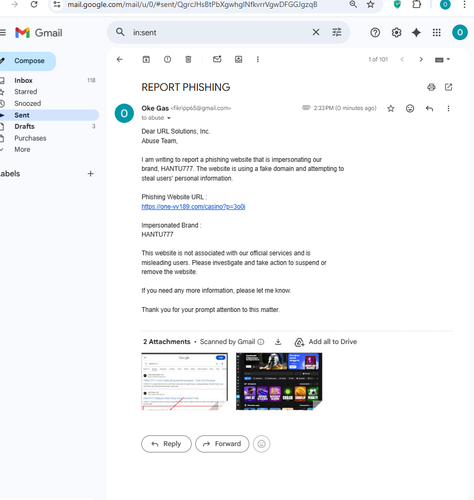Click the Reply button below email
Image resolution: width=474 pixels, height=500 pixels.
pyautogui.click(x=166, y=444)
